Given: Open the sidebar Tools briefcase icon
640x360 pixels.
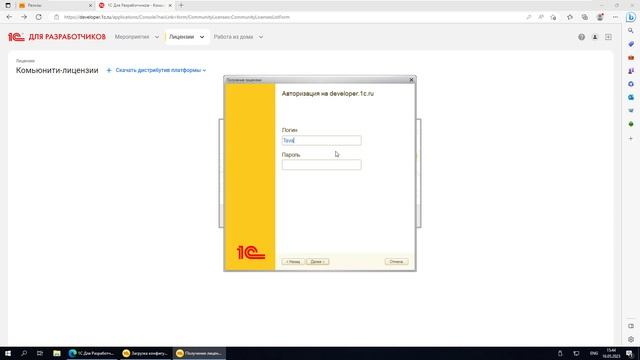Looking at the screenshot, I should coord(631,58).
